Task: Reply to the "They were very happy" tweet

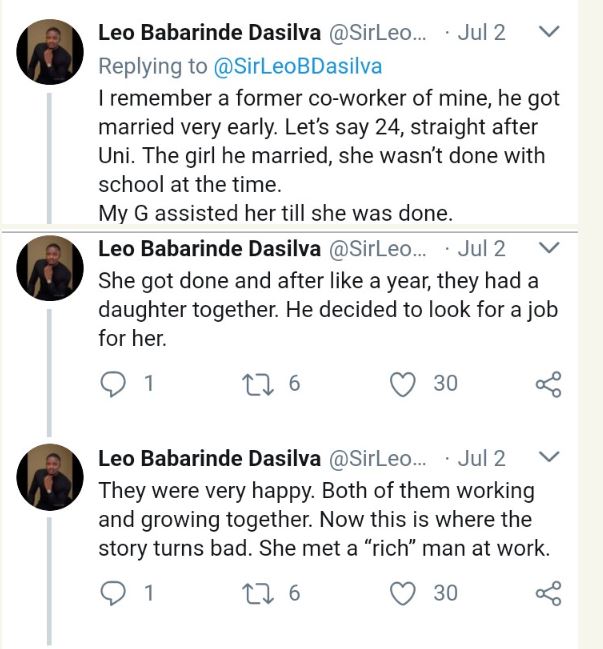Action: tap(116, 593)
